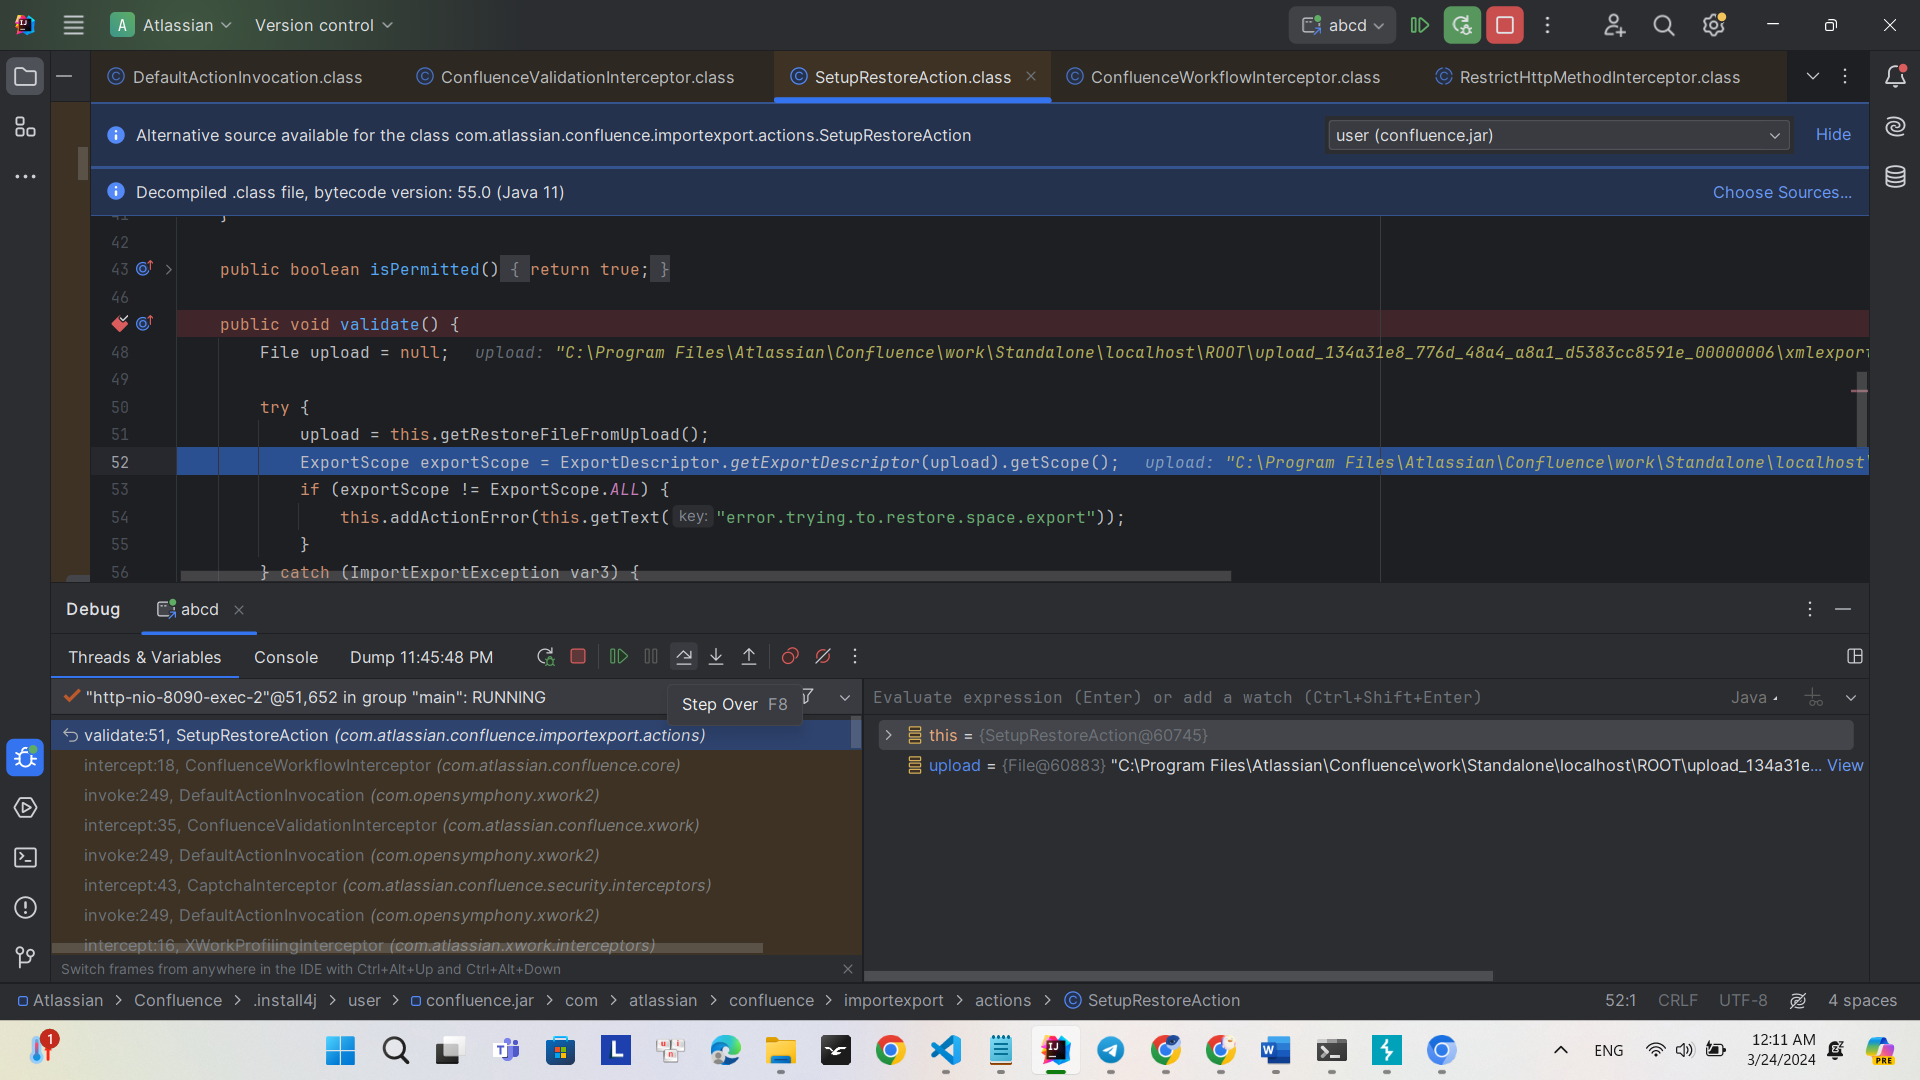Expand the 'this' variable node
Screen dimensions: 1920x1080
[888, 736]
